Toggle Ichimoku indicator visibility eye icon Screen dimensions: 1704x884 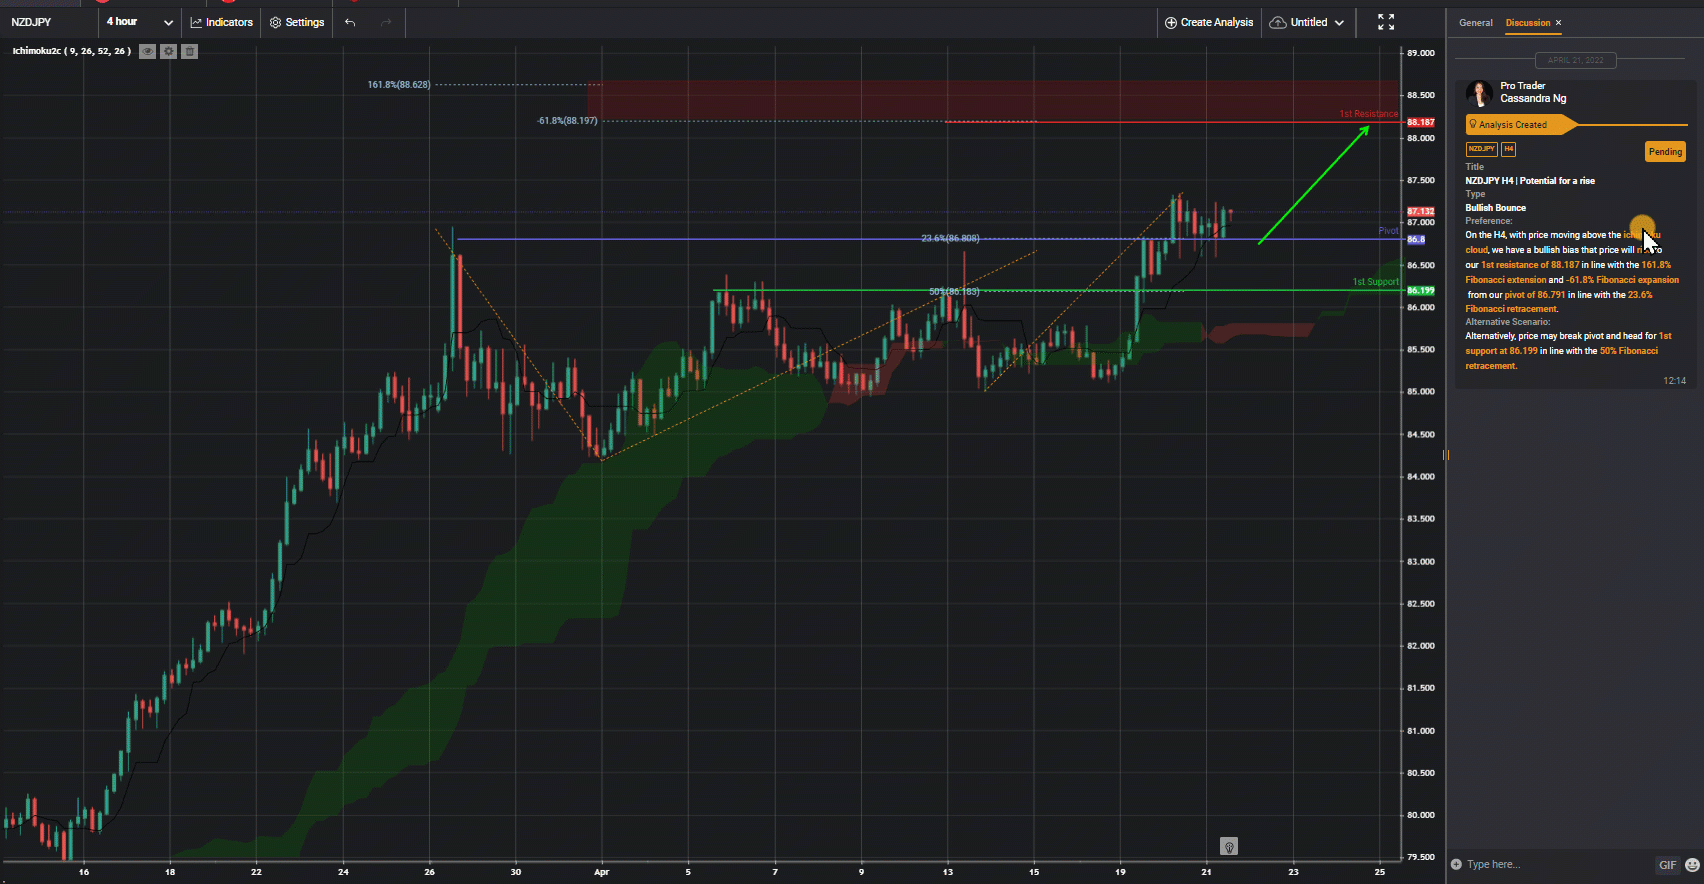(x=147, y=51)
